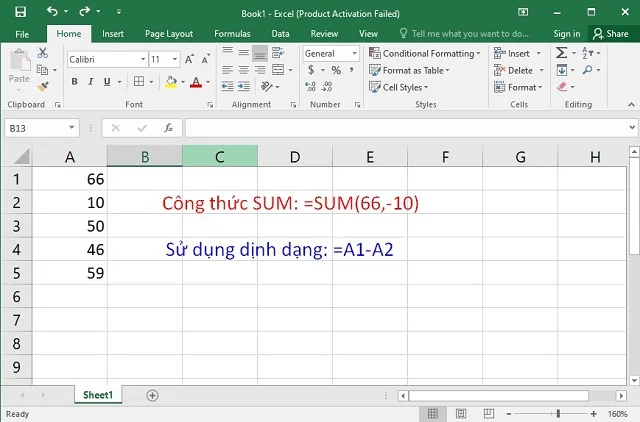Apply red Font Color swatch
This screenshot has height=422, width=640.
click(196, 82)
